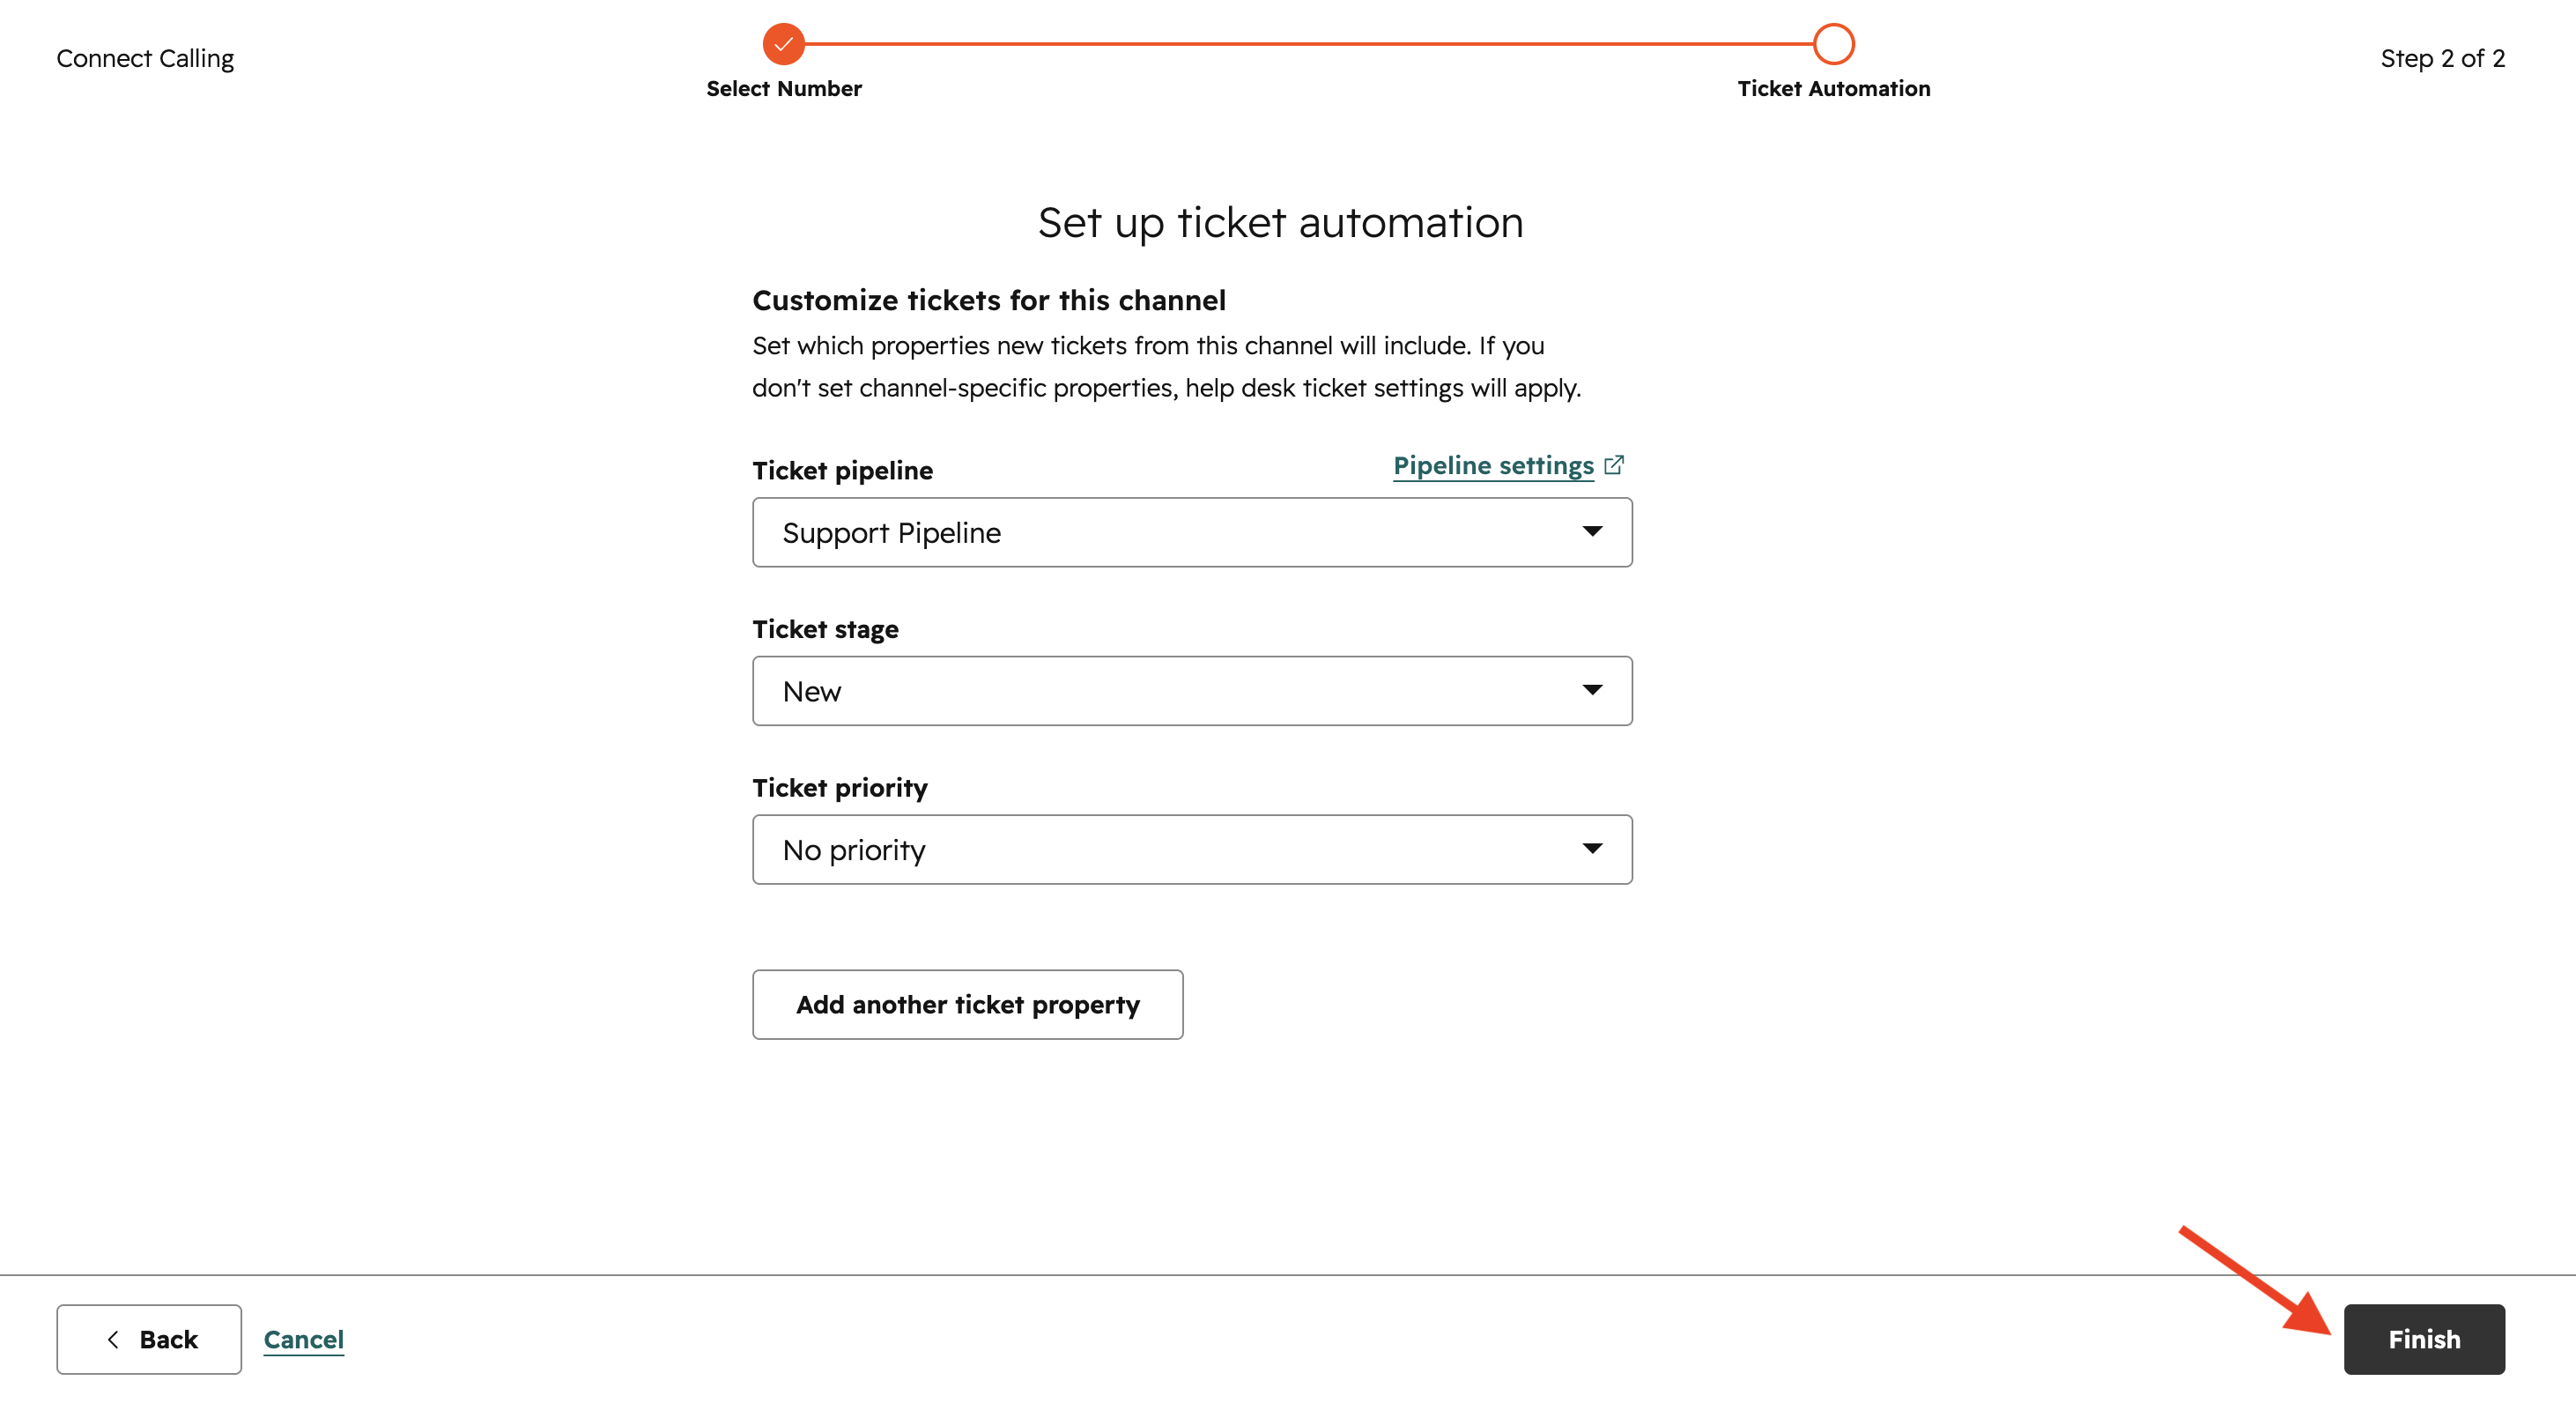
Task: Click the caret arrow in Ticket stage field
Action: click(1592, 690)
